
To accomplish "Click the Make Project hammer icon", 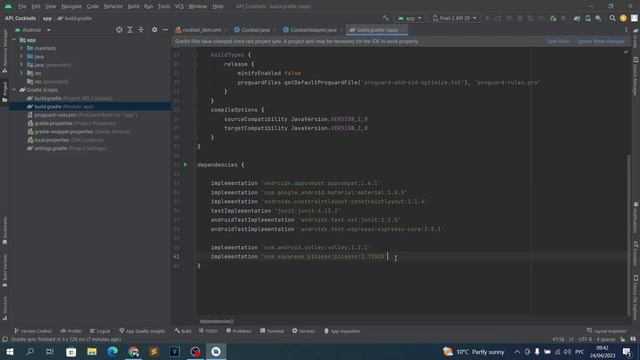I will 386,18.
